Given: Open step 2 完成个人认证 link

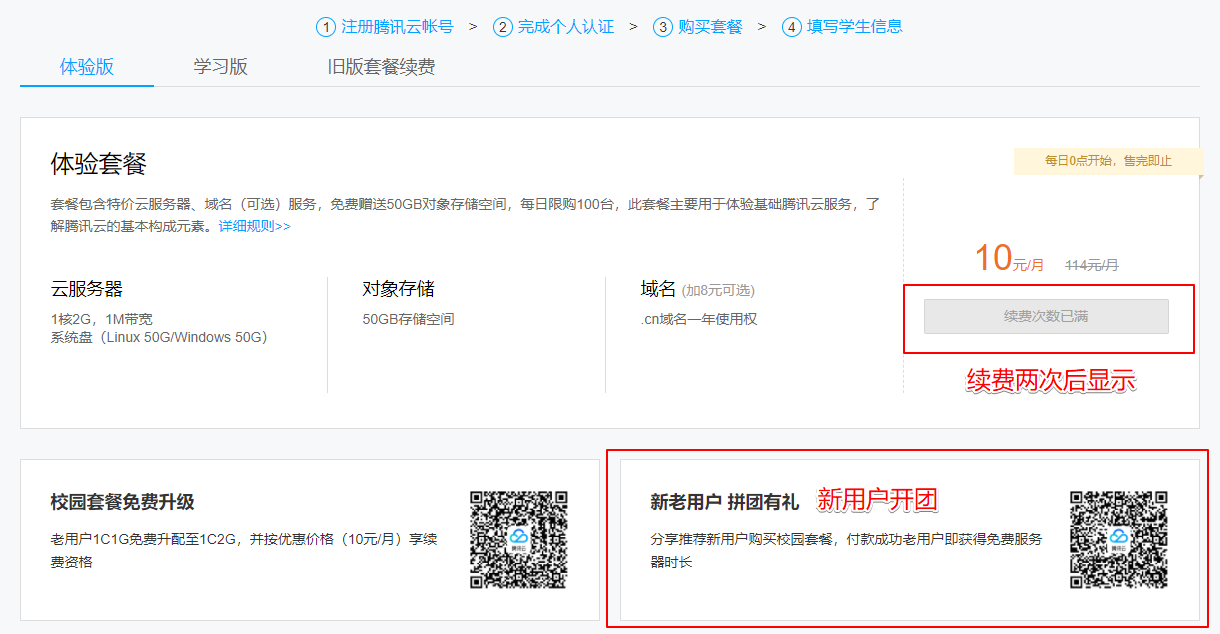Looking at the screenshot, I should (554, 27).
